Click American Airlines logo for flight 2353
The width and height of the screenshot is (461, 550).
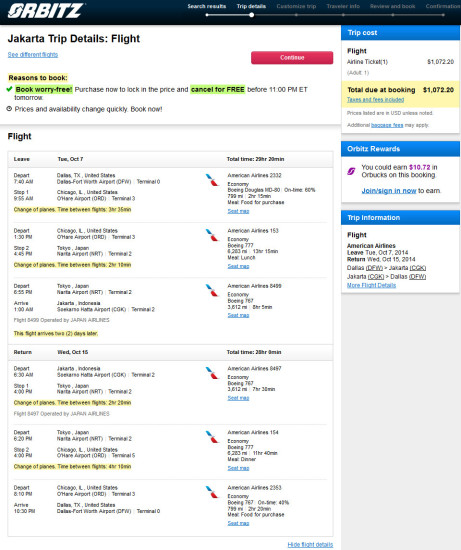[212, 492]
